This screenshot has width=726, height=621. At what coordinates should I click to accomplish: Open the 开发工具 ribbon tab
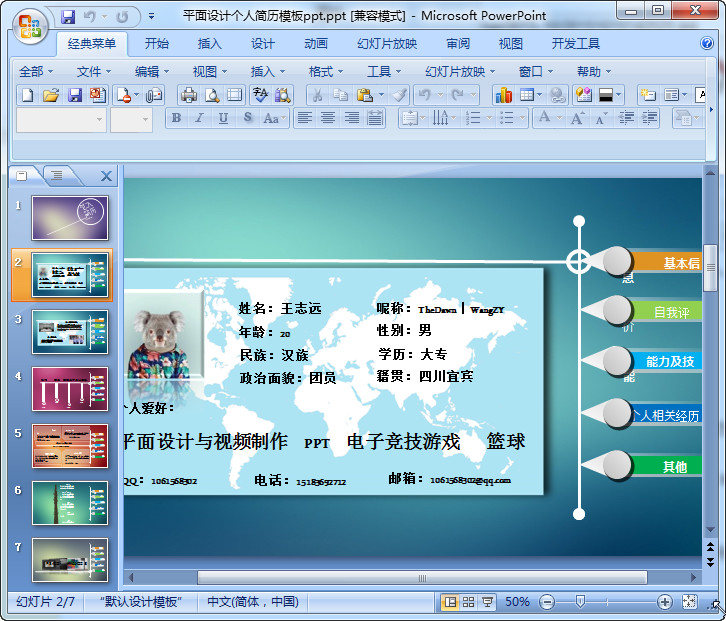576,44
